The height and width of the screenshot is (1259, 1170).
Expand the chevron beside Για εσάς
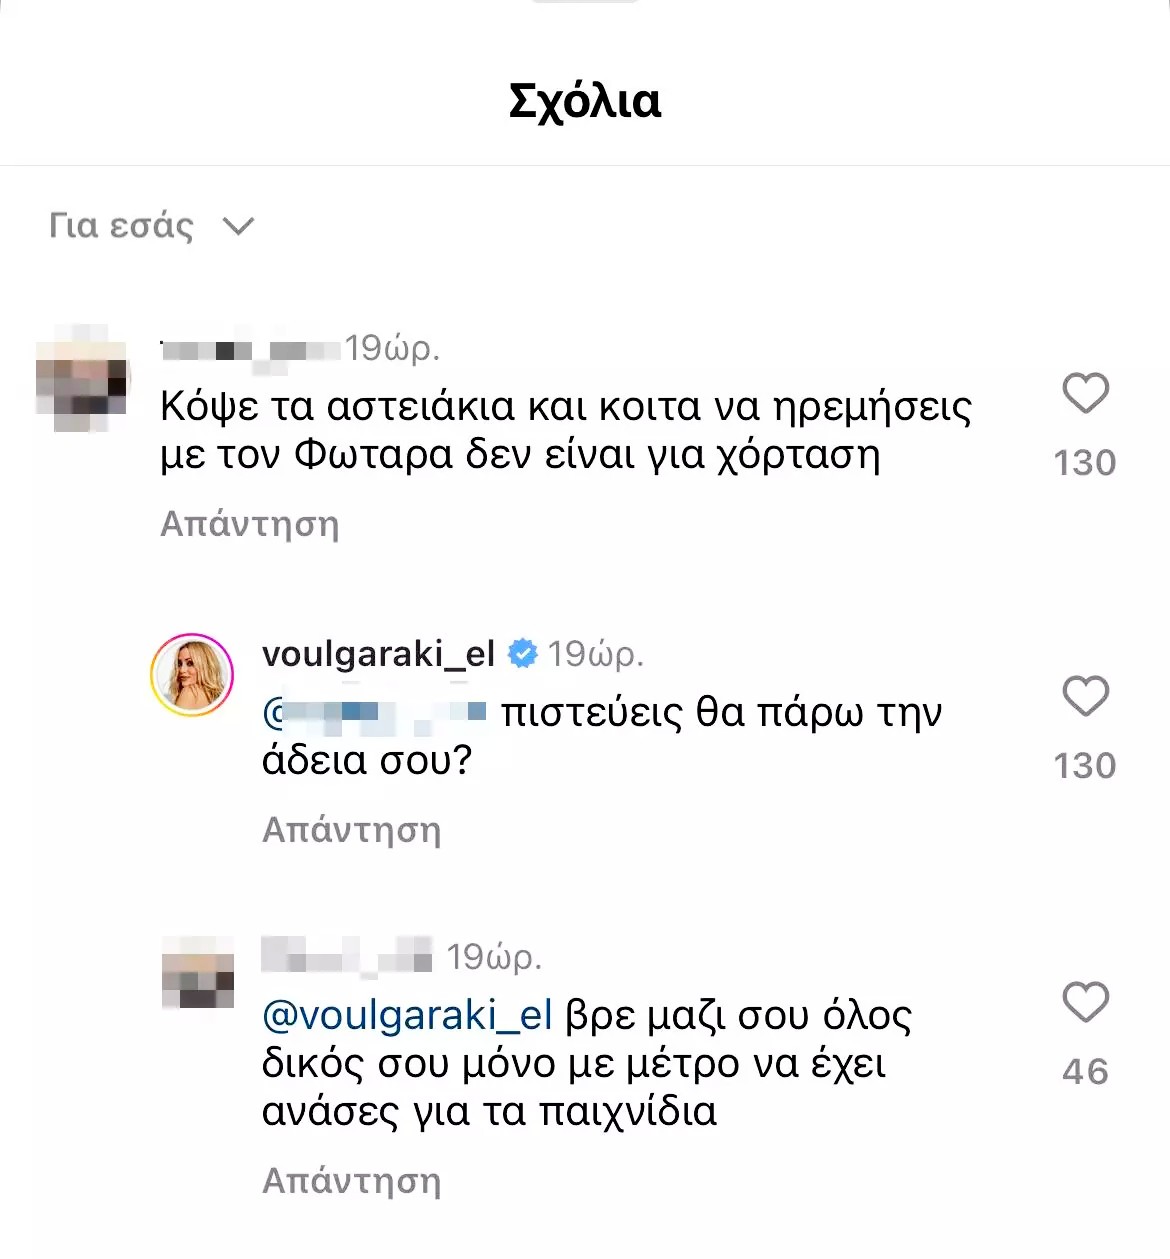point(238,226)
